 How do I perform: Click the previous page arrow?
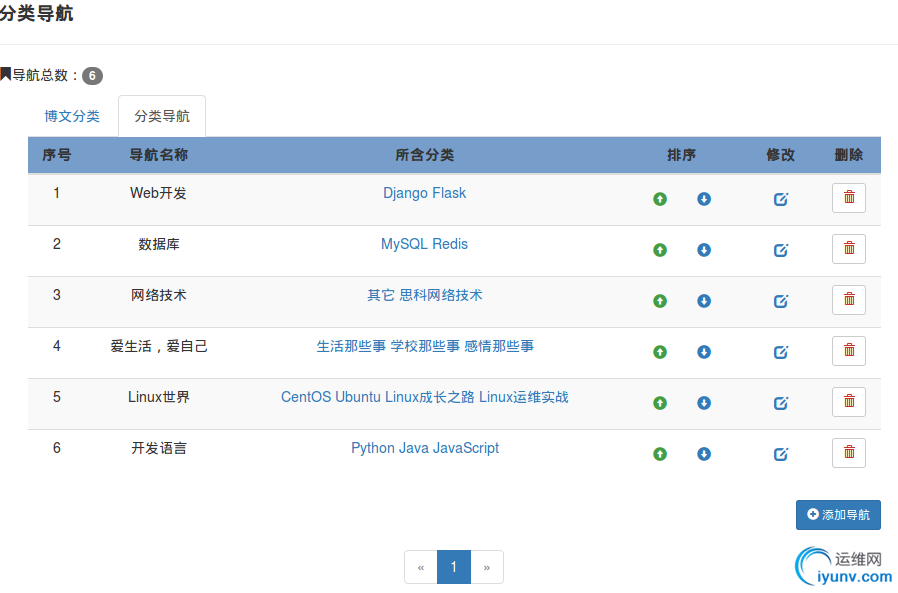click(421, 567)
